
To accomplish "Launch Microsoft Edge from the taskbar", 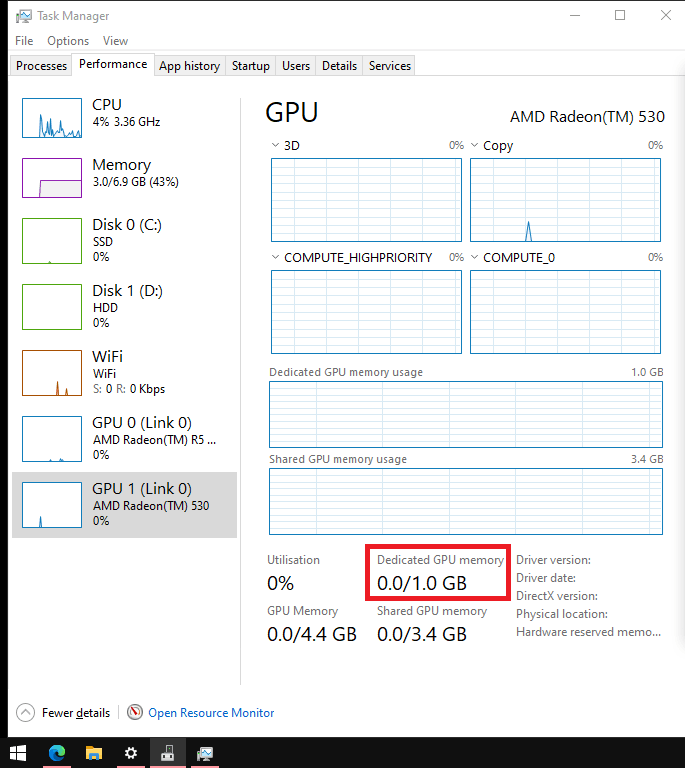I will [57, 753].
